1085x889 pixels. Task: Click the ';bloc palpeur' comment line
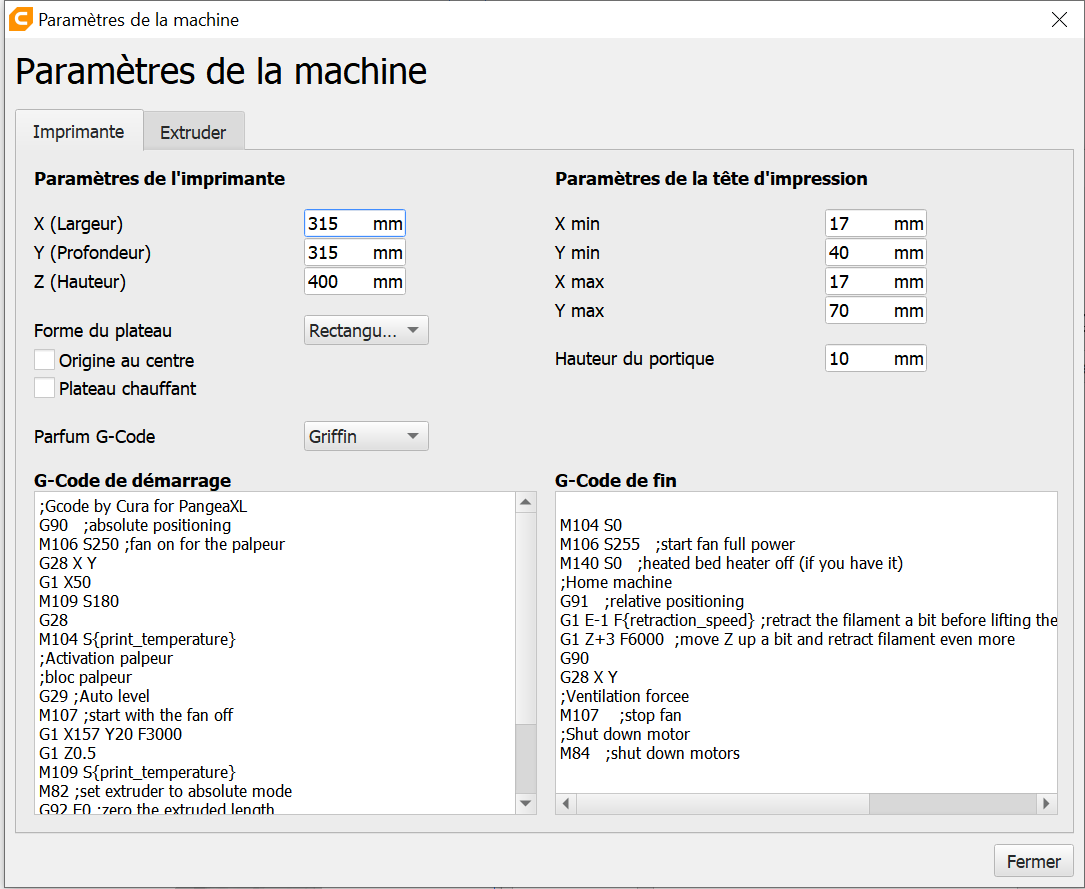point(85,677)
